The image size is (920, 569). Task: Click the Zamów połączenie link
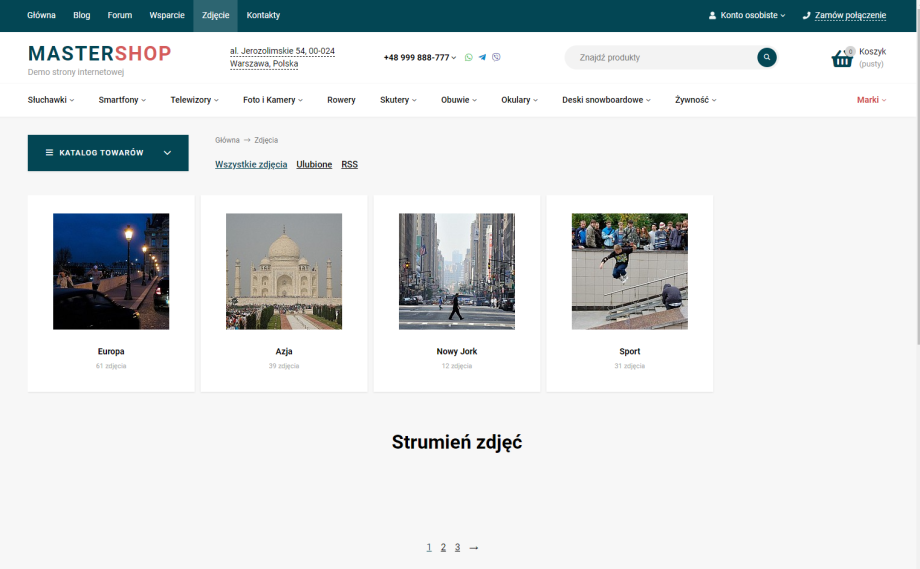(844, 16)
